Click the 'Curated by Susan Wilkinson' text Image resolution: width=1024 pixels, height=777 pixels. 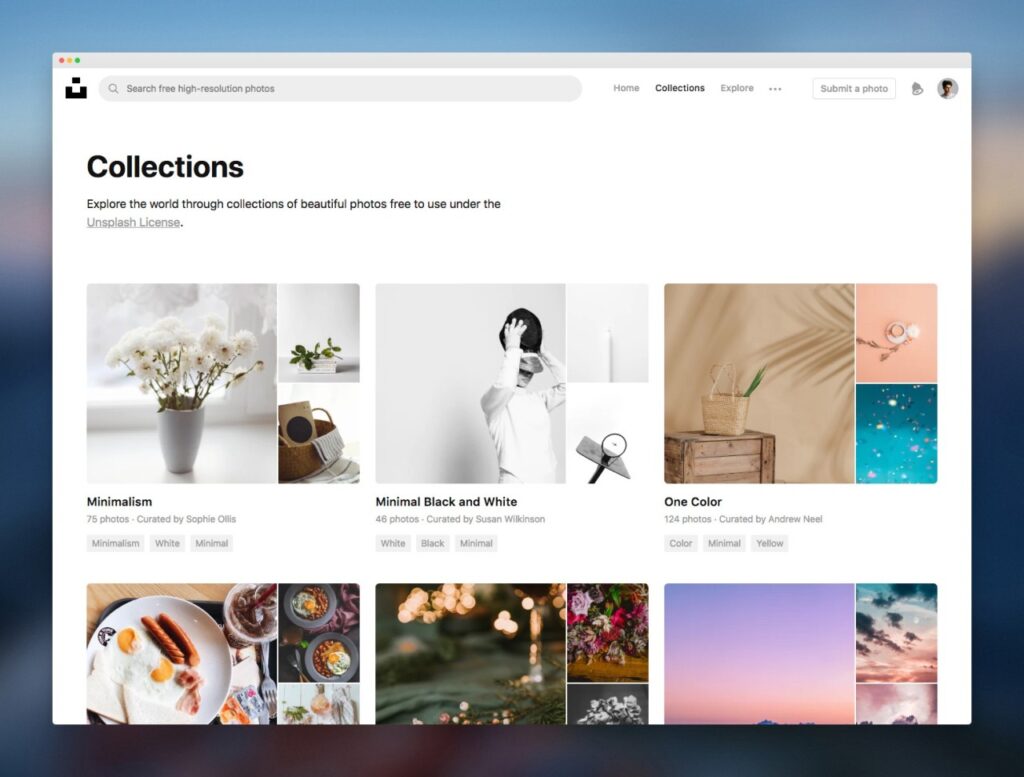(x=485, y=519)
